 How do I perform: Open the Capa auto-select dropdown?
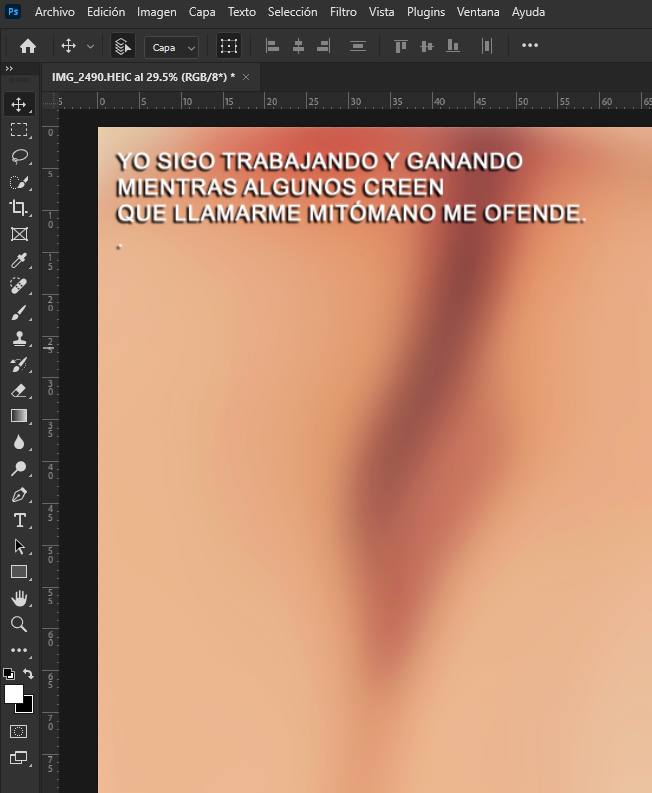(x=171, y=47)
